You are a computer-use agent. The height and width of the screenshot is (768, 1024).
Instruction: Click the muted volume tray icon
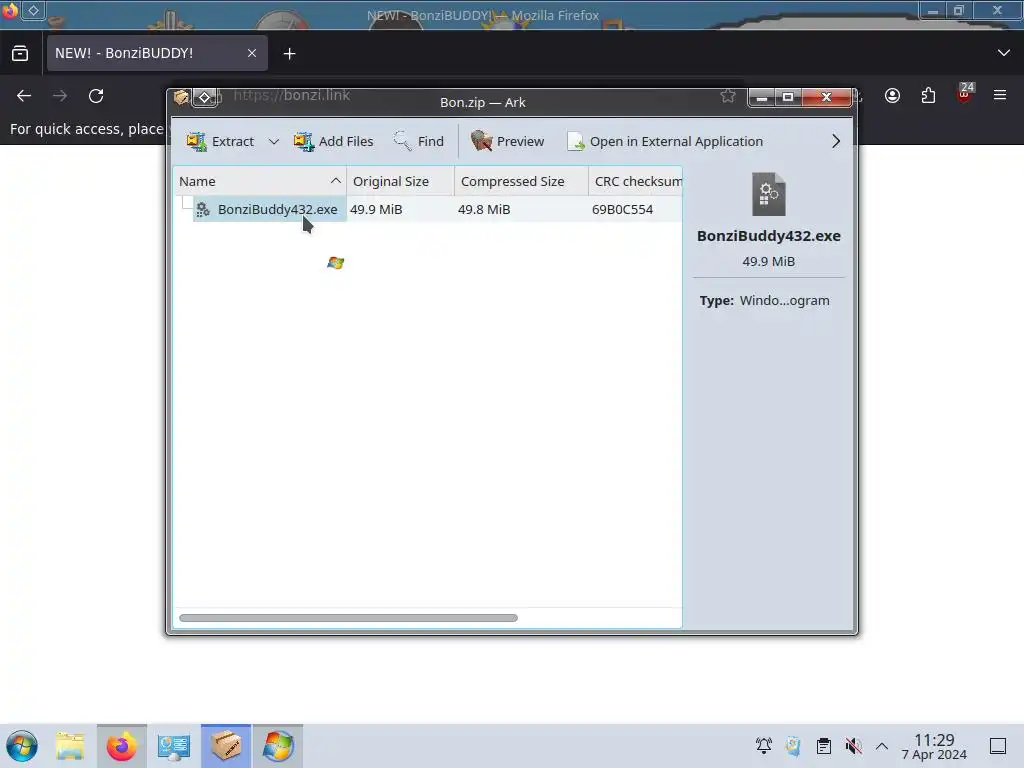[853, 746]
